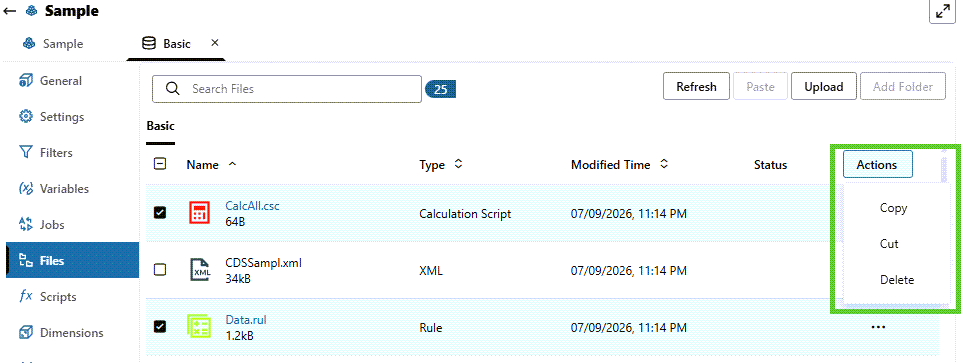Switch to the Sample tab
This screenshot has height=363, width=961.
click(x=53, y=44)
